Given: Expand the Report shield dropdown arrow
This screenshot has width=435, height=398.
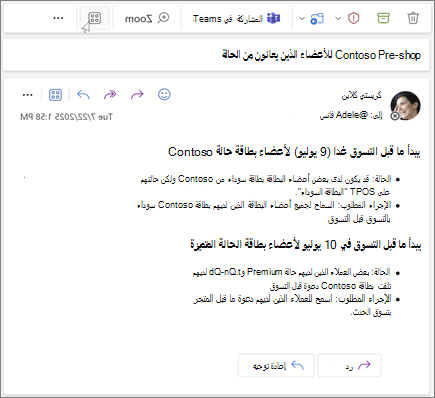Looking at the screenshot, I should [338, 18].
